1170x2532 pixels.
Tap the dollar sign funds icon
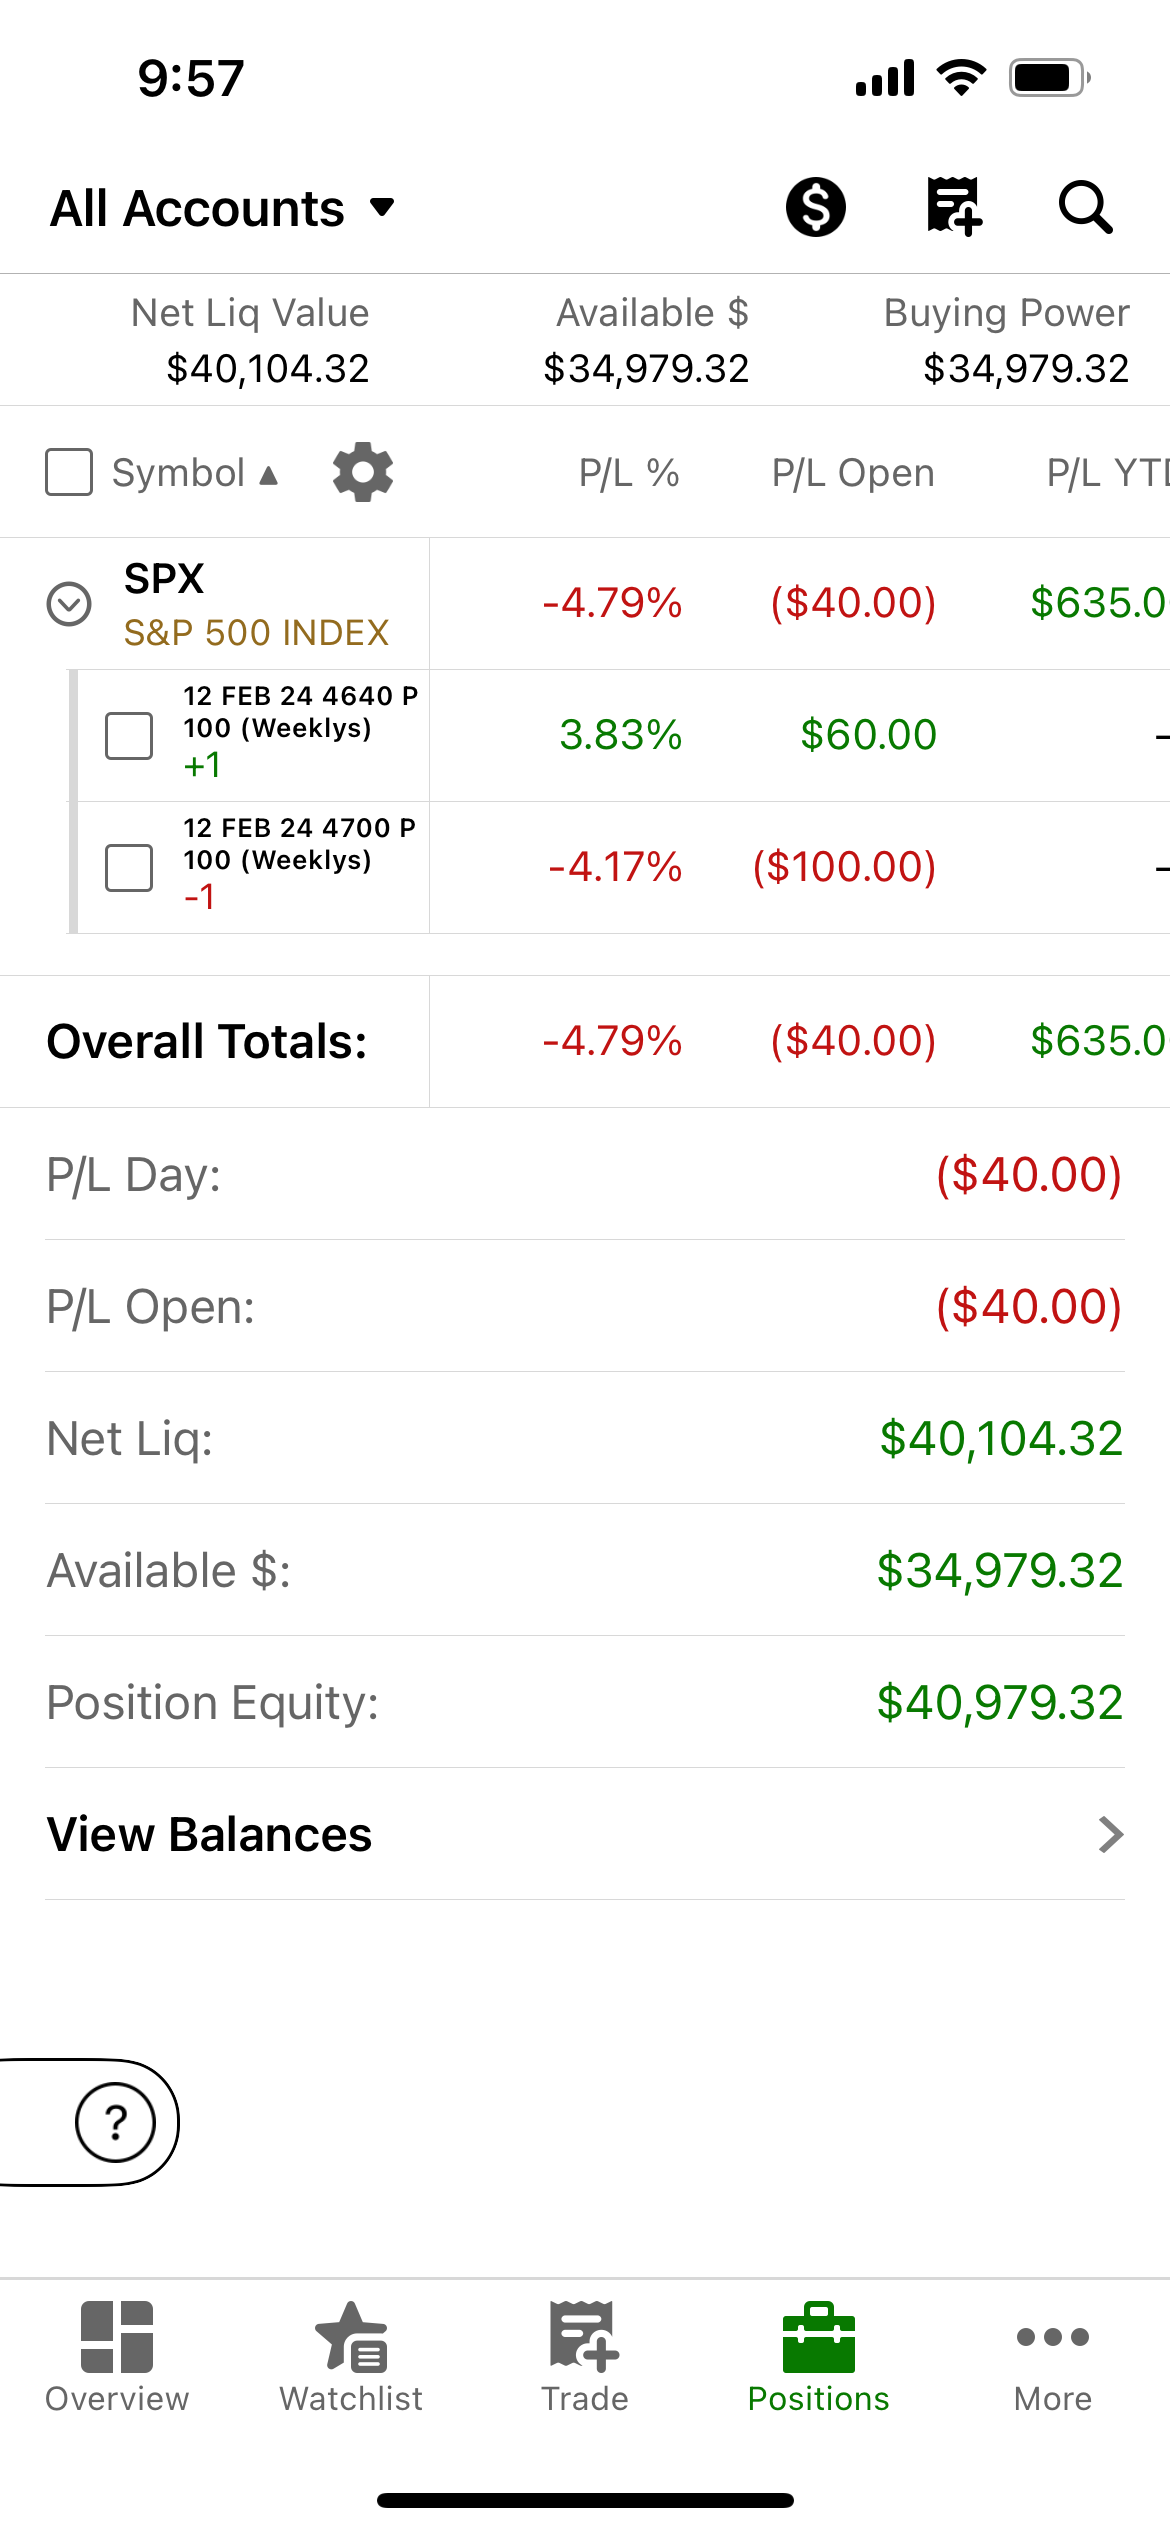[x=815, y=207]
